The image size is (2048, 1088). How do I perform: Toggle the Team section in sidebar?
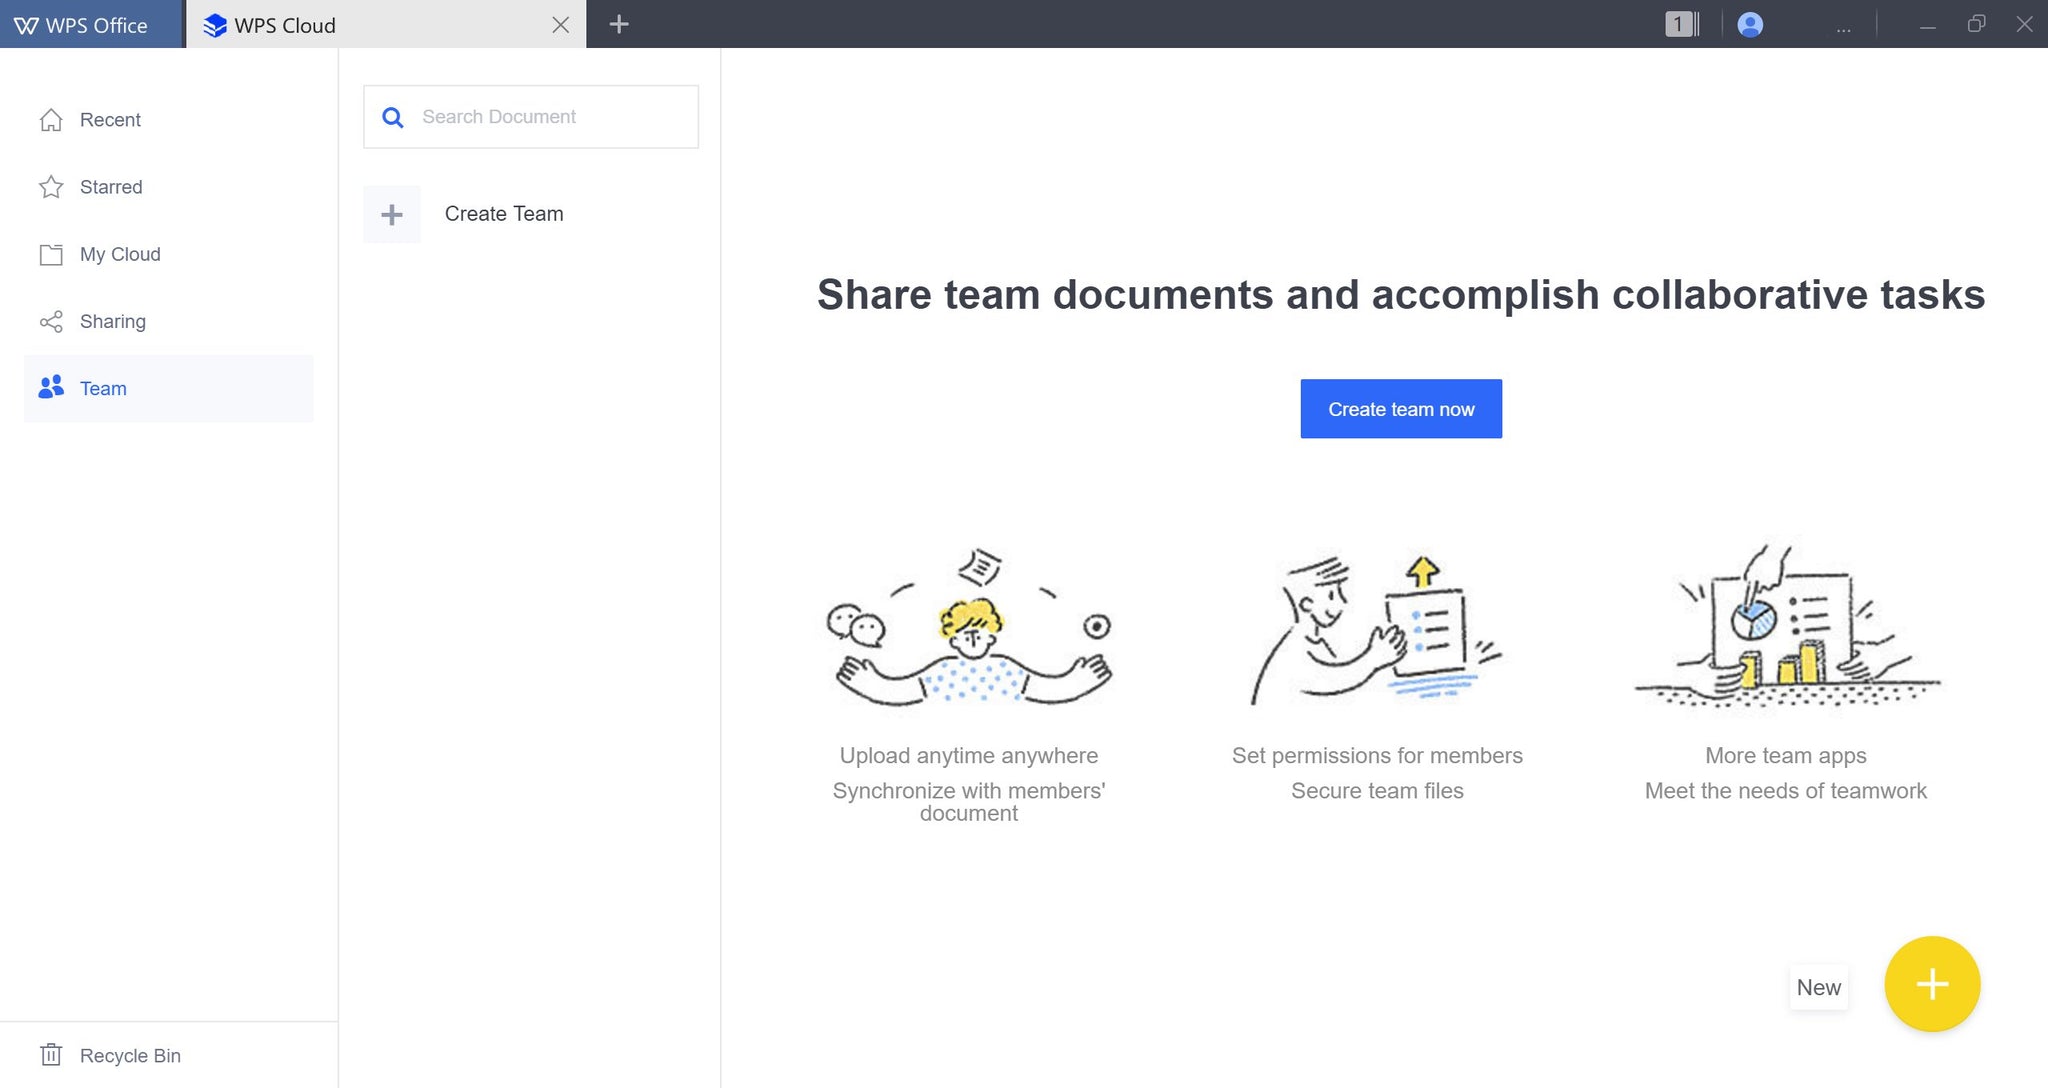(x=103, y=388)
